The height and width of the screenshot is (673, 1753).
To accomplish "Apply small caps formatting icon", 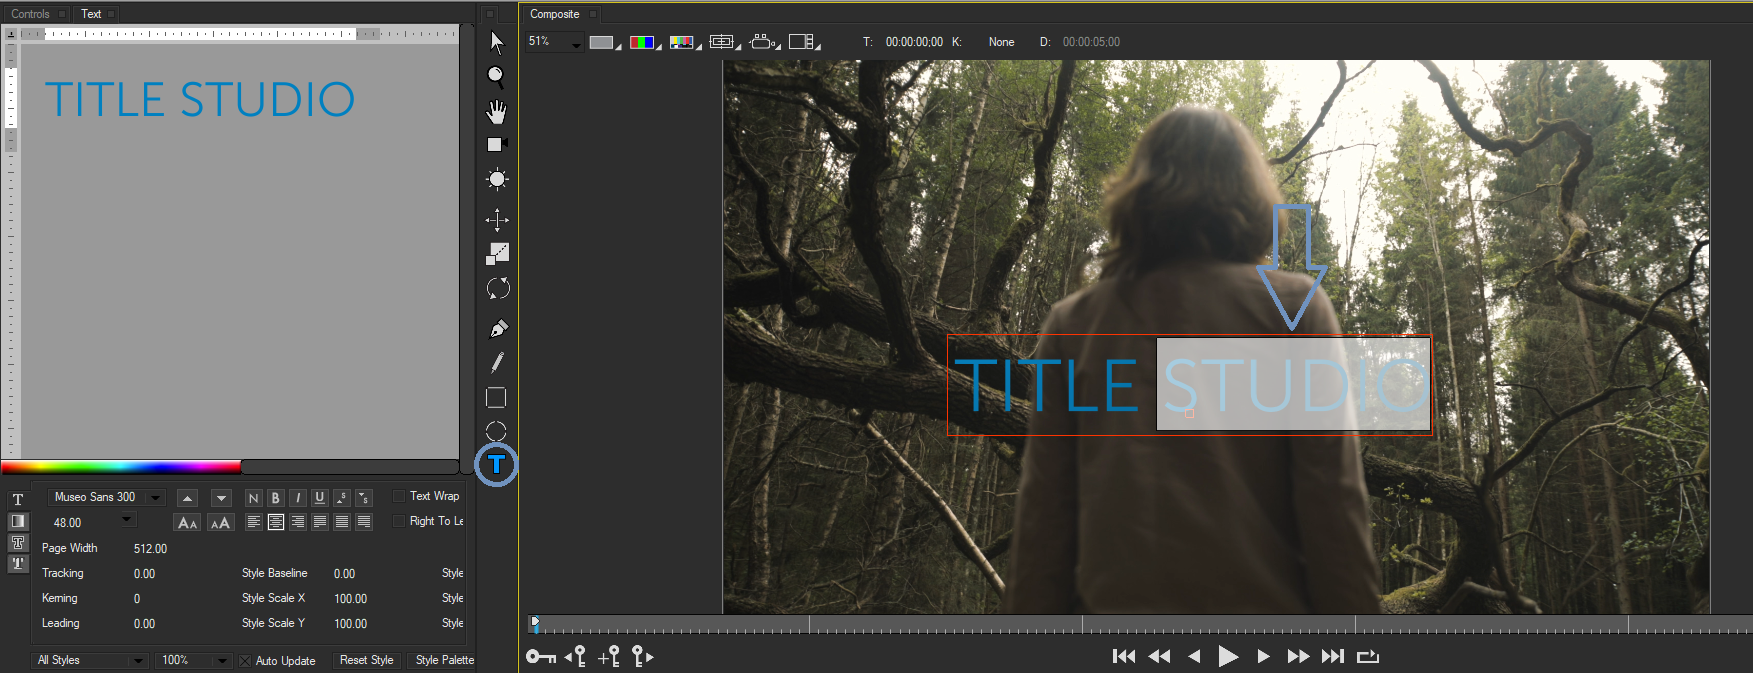I will (x=221, y=523).
